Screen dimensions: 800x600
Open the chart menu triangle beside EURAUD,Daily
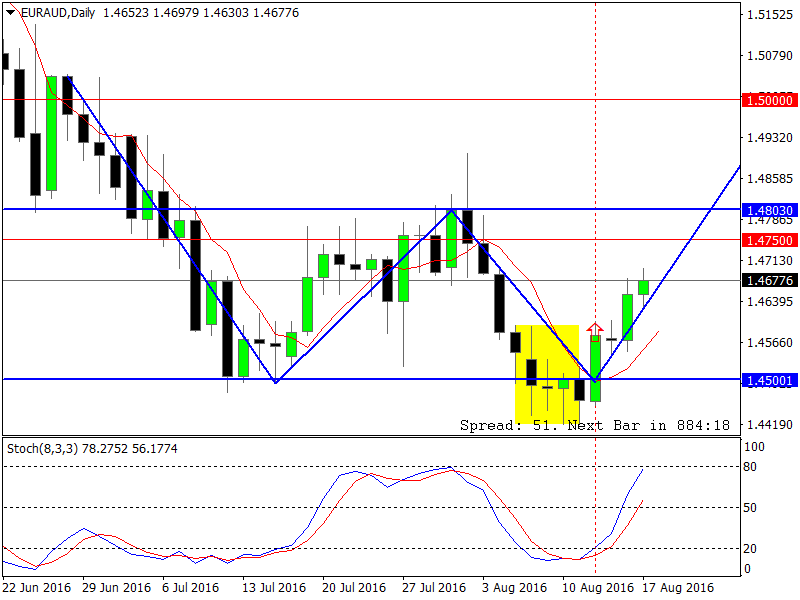tap(10, 12)
